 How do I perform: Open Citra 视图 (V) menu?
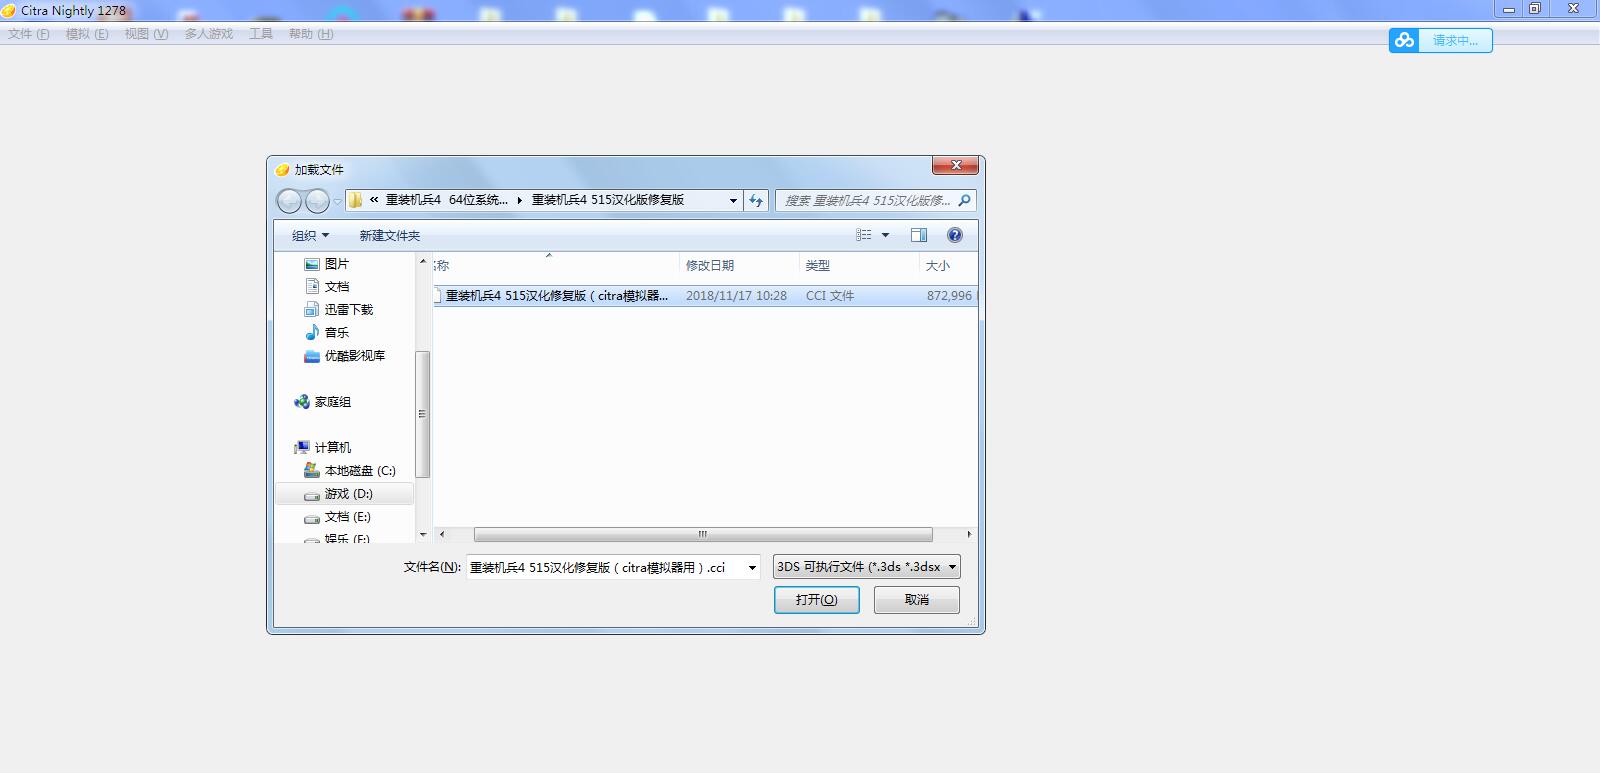146,34
